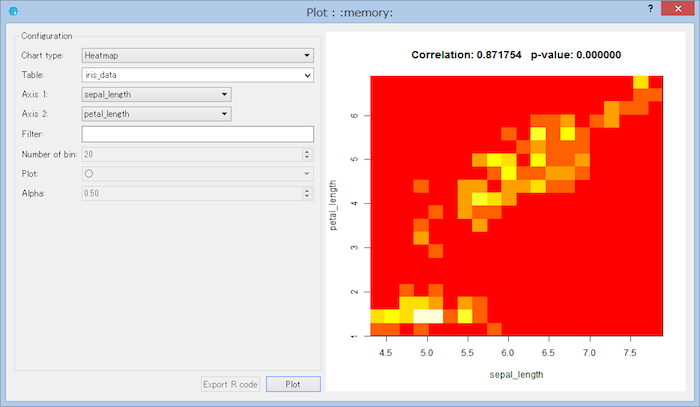Image resolution: width=700 pixels, height=407 pixels.
Task: Click the 7.5 x-axis tick label
Action: 630,353
